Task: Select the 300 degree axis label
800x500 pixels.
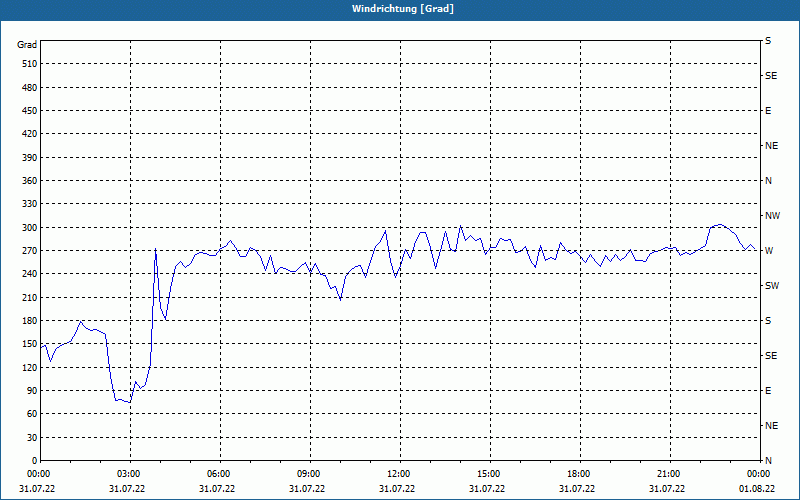Action: click(x=30, y=227)
